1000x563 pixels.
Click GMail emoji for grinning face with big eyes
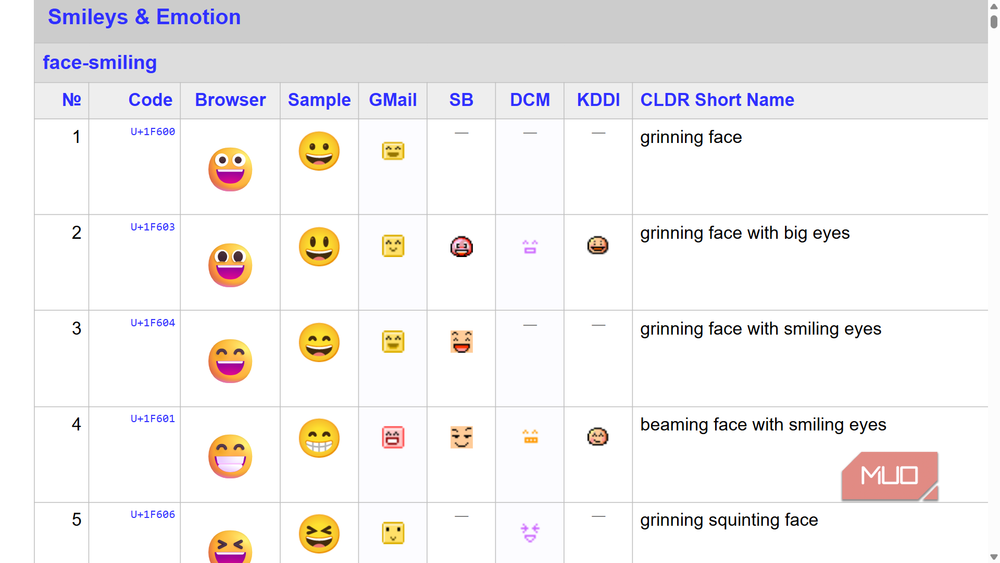tap(393, 246)
